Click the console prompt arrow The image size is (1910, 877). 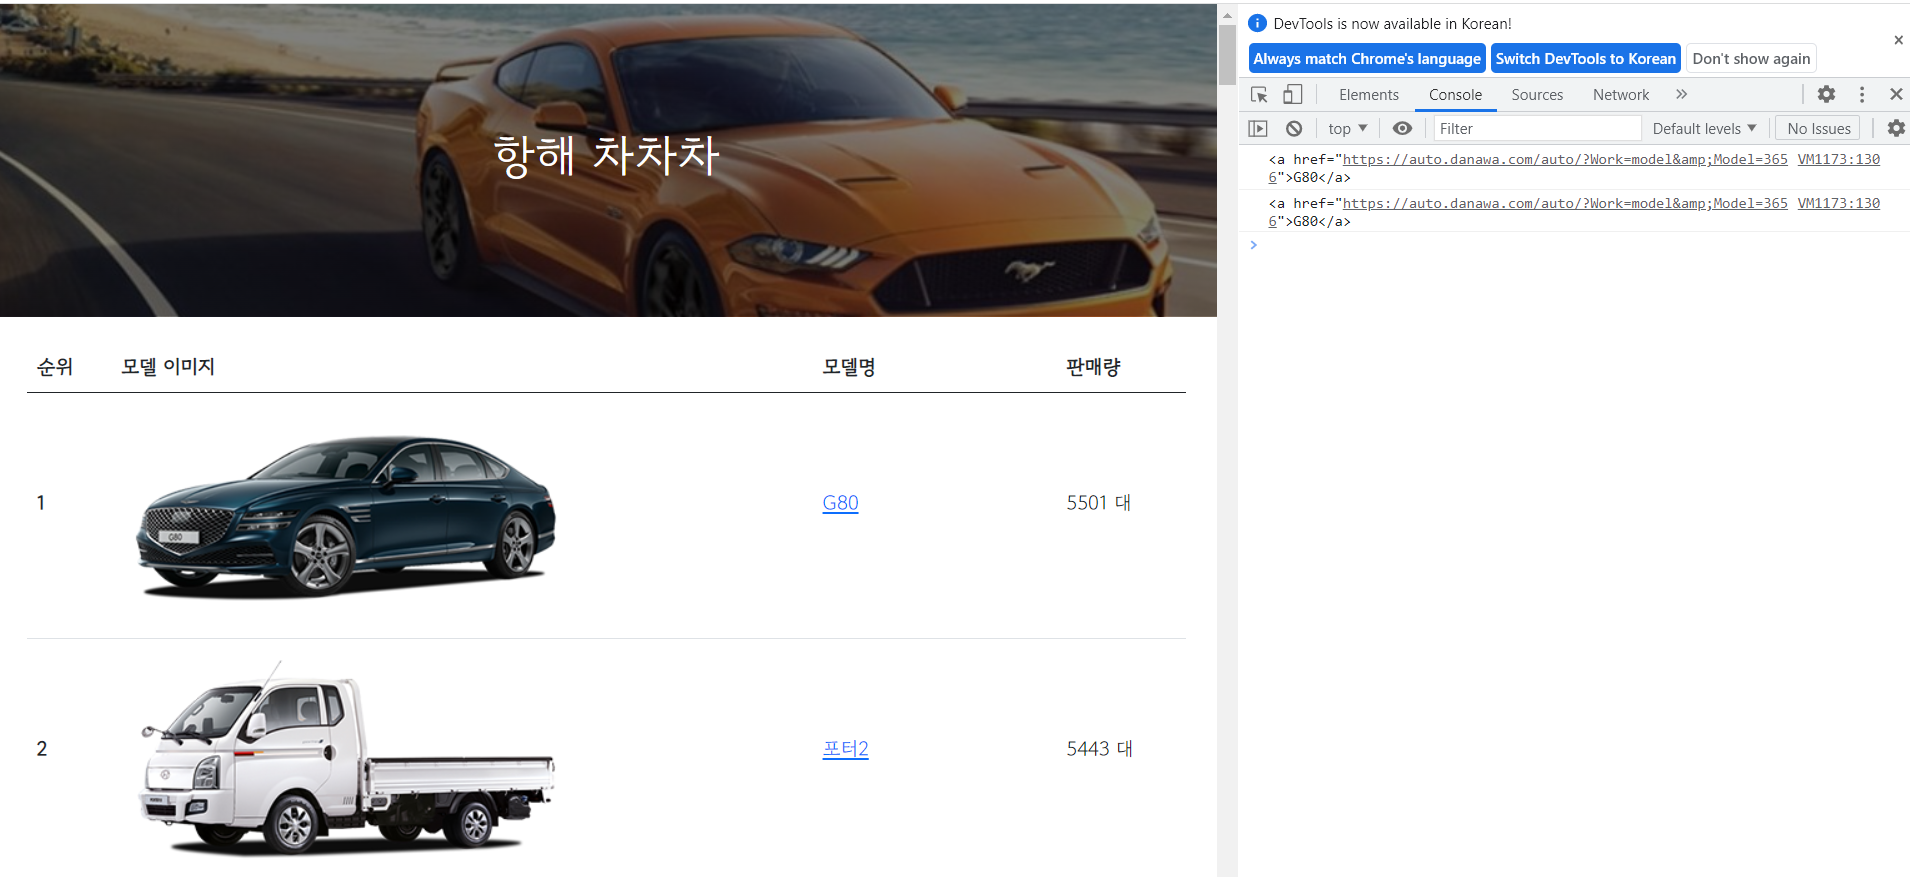tap(1253, 245)
